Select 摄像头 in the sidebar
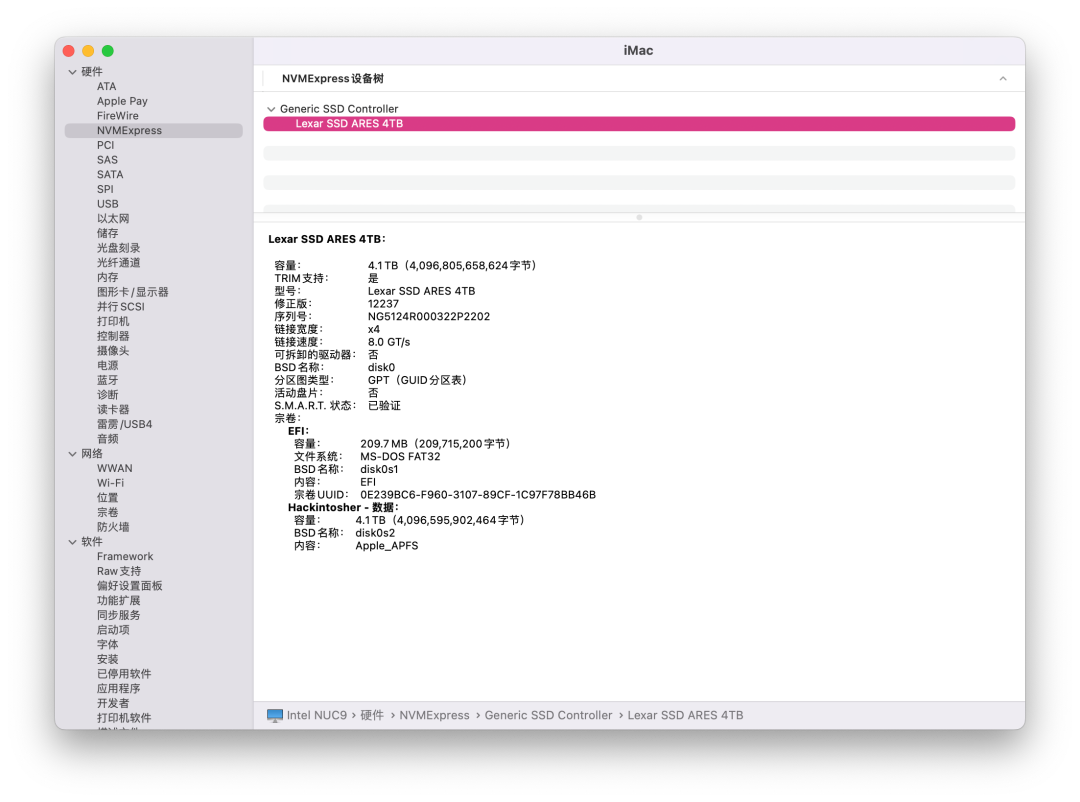Viewport: 1080px width, 802px height. coord(113,351)
